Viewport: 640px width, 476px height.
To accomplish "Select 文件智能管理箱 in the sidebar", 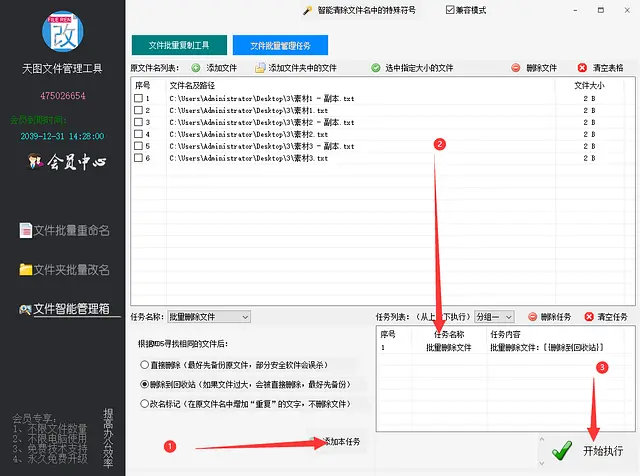I will tap(64, 309).
